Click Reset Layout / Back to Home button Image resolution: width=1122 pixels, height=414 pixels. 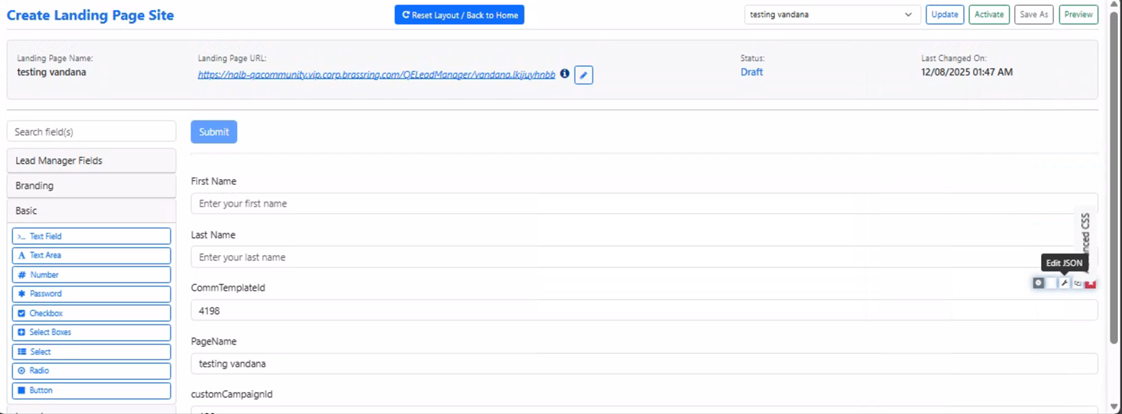459,15
